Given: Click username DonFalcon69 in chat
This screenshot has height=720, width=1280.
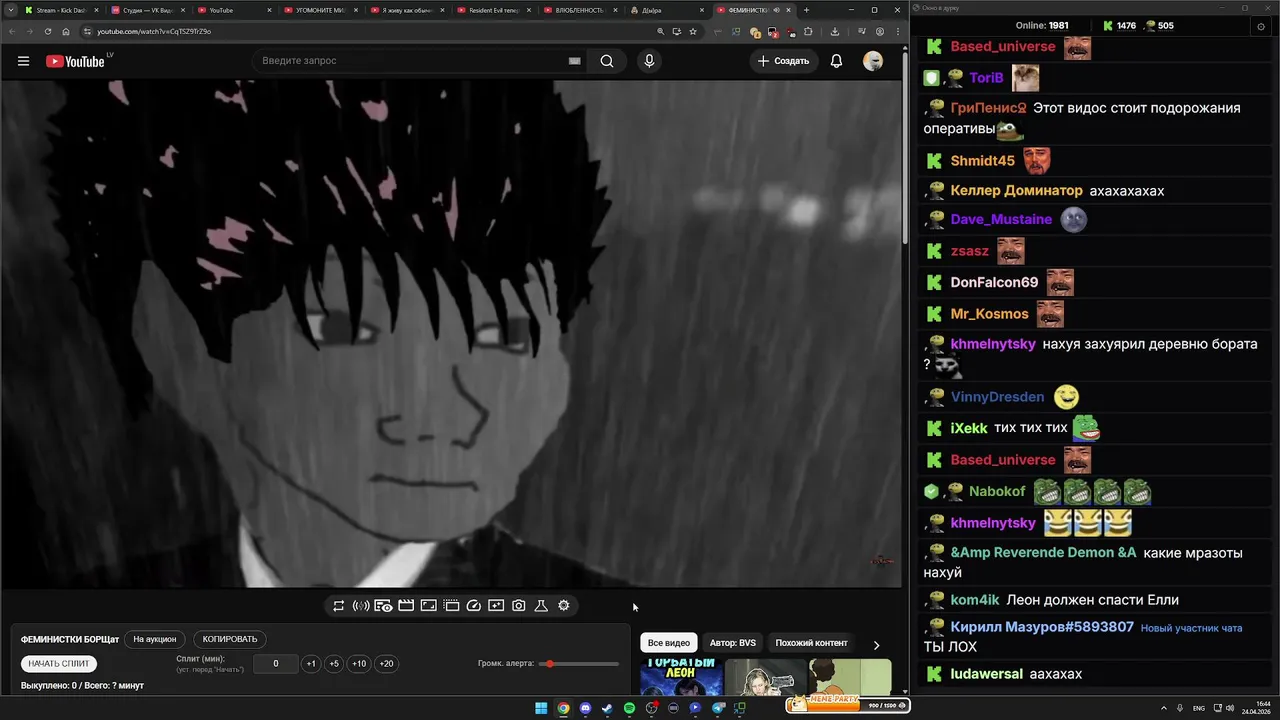Looking at the screenshot, I should [994, 283].
